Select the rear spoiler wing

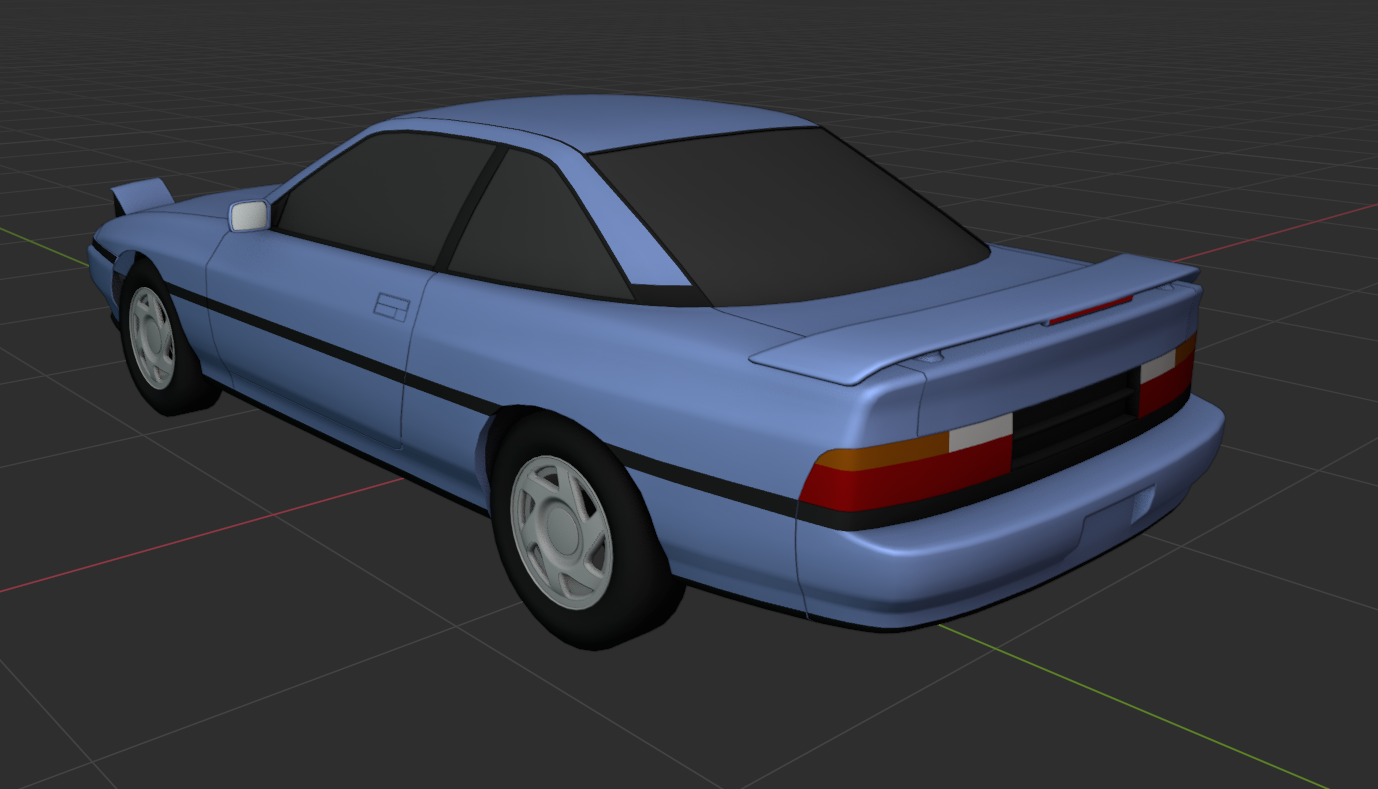pyautogui.click(x=975, y=317)
